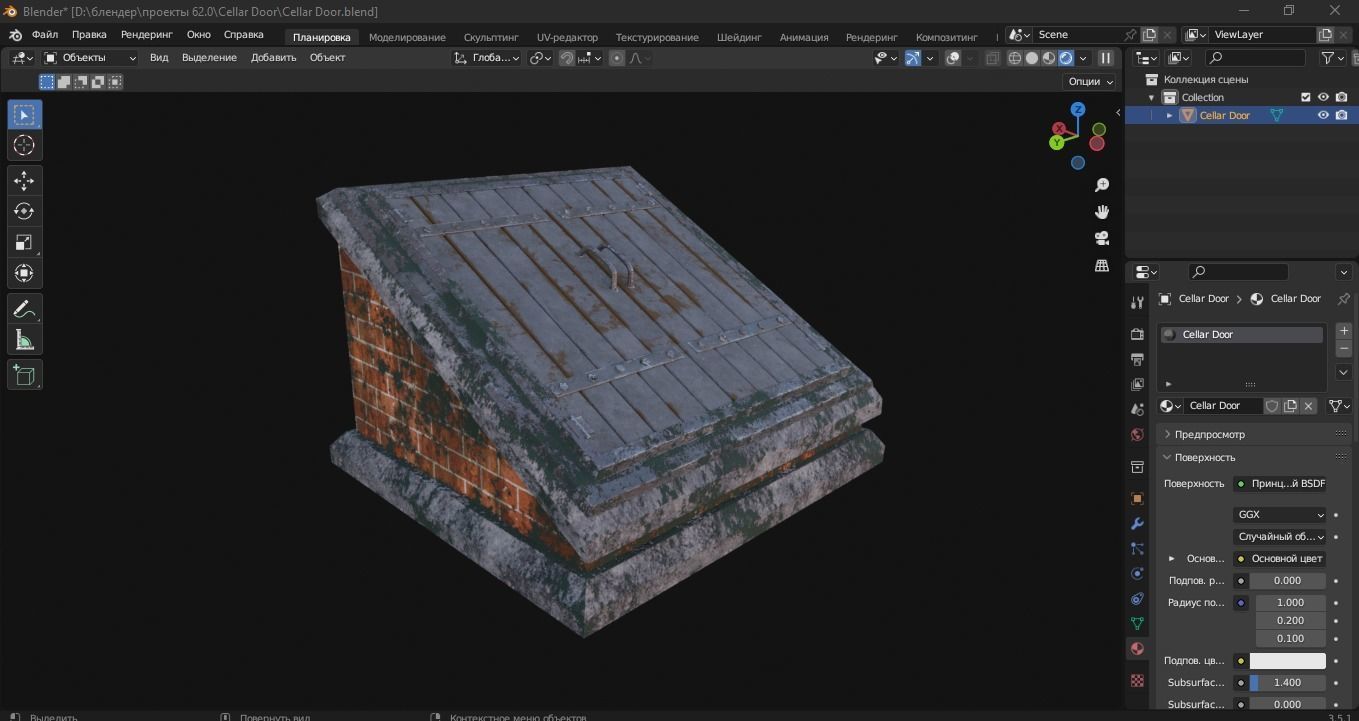Hide Cellar Door object via eye icon

click(1323, 115)
